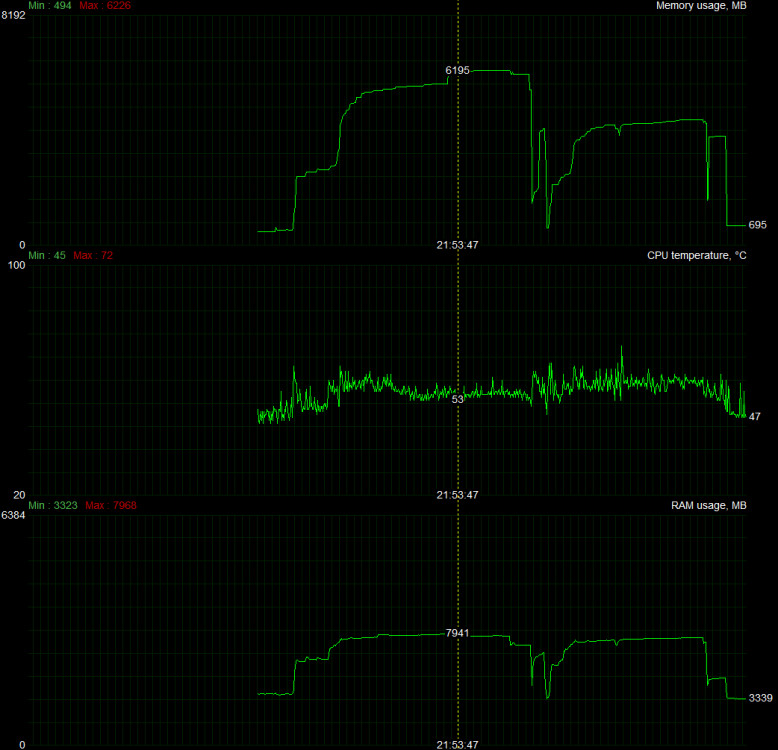This screenshot has height=750, width=778.
Task: Click the 21:53:47 timestamp under RAM graph
Action: click(x=457, y=745)
